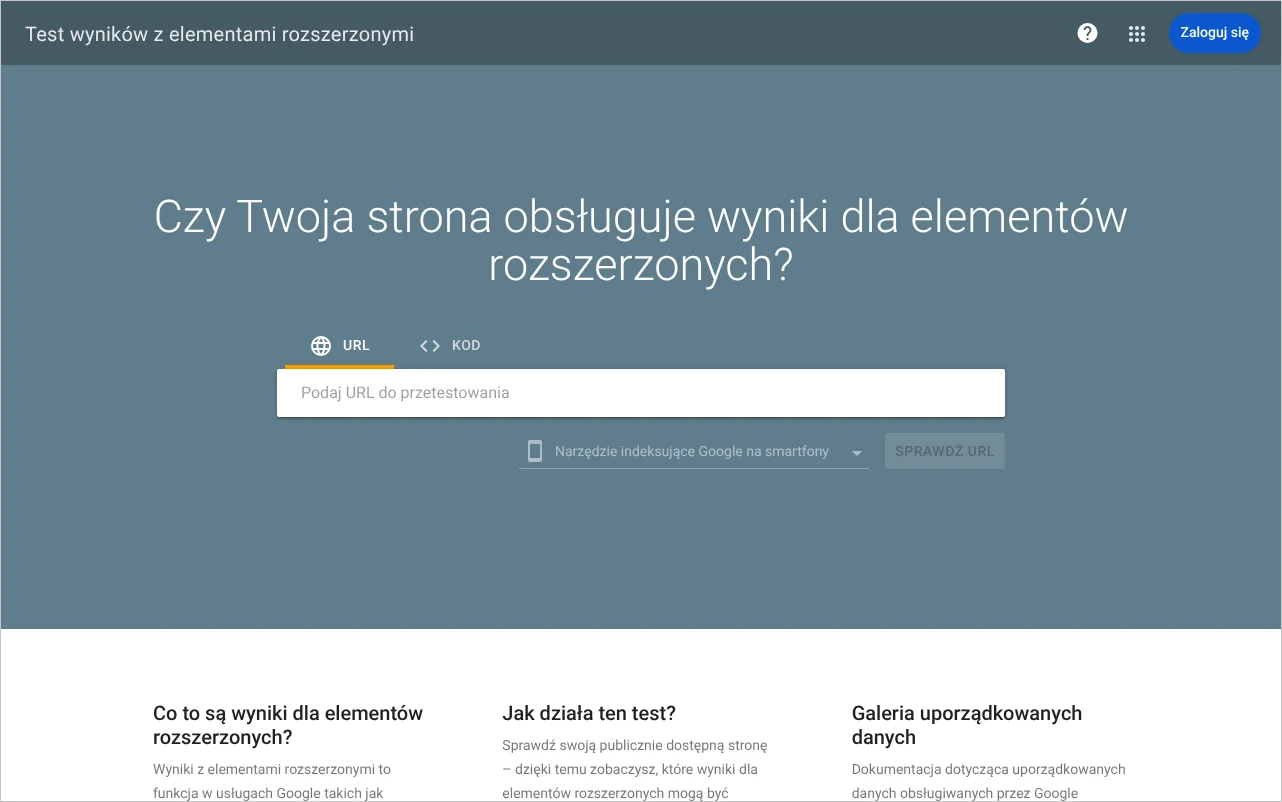Switch to the URL tab

339,346
